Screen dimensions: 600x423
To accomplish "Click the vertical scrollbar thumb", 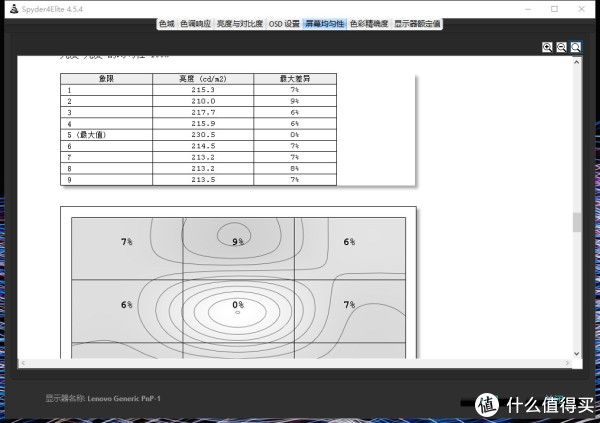I will [576, 222].
